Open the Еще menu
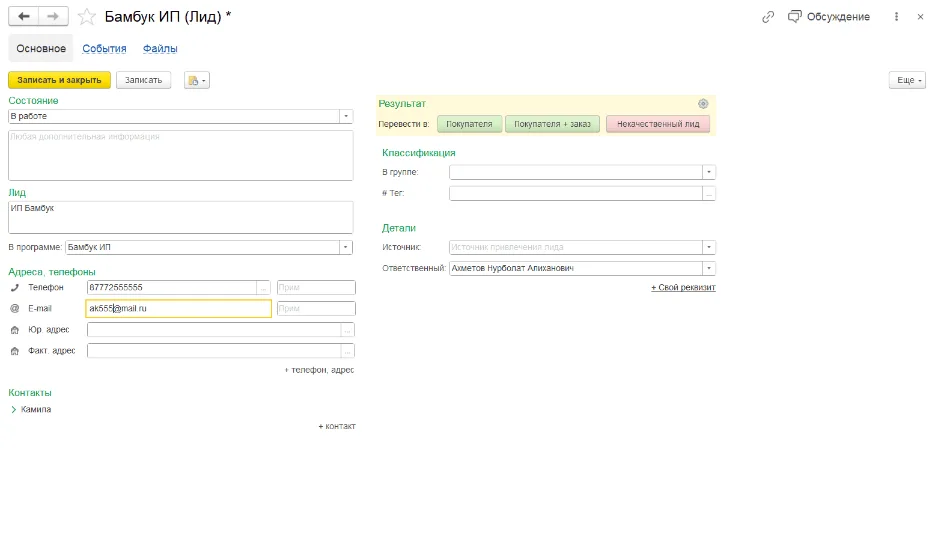Image resolution: width=935 pixels, height=550 pixels. [907, 80]
